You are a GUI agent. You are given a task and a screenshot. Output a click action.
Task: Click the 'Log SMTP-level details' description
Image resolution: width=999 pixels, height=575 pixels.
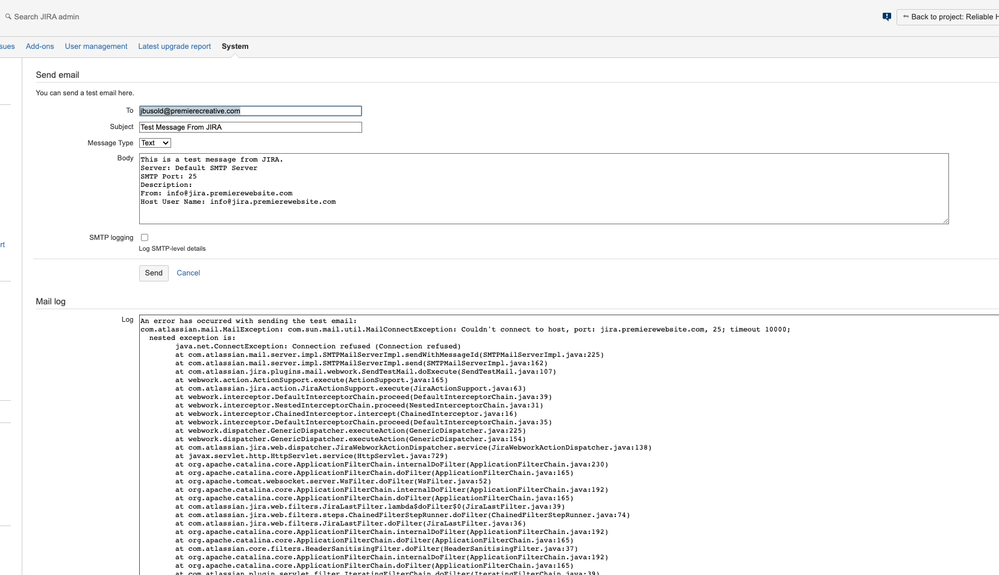(172, 249)
